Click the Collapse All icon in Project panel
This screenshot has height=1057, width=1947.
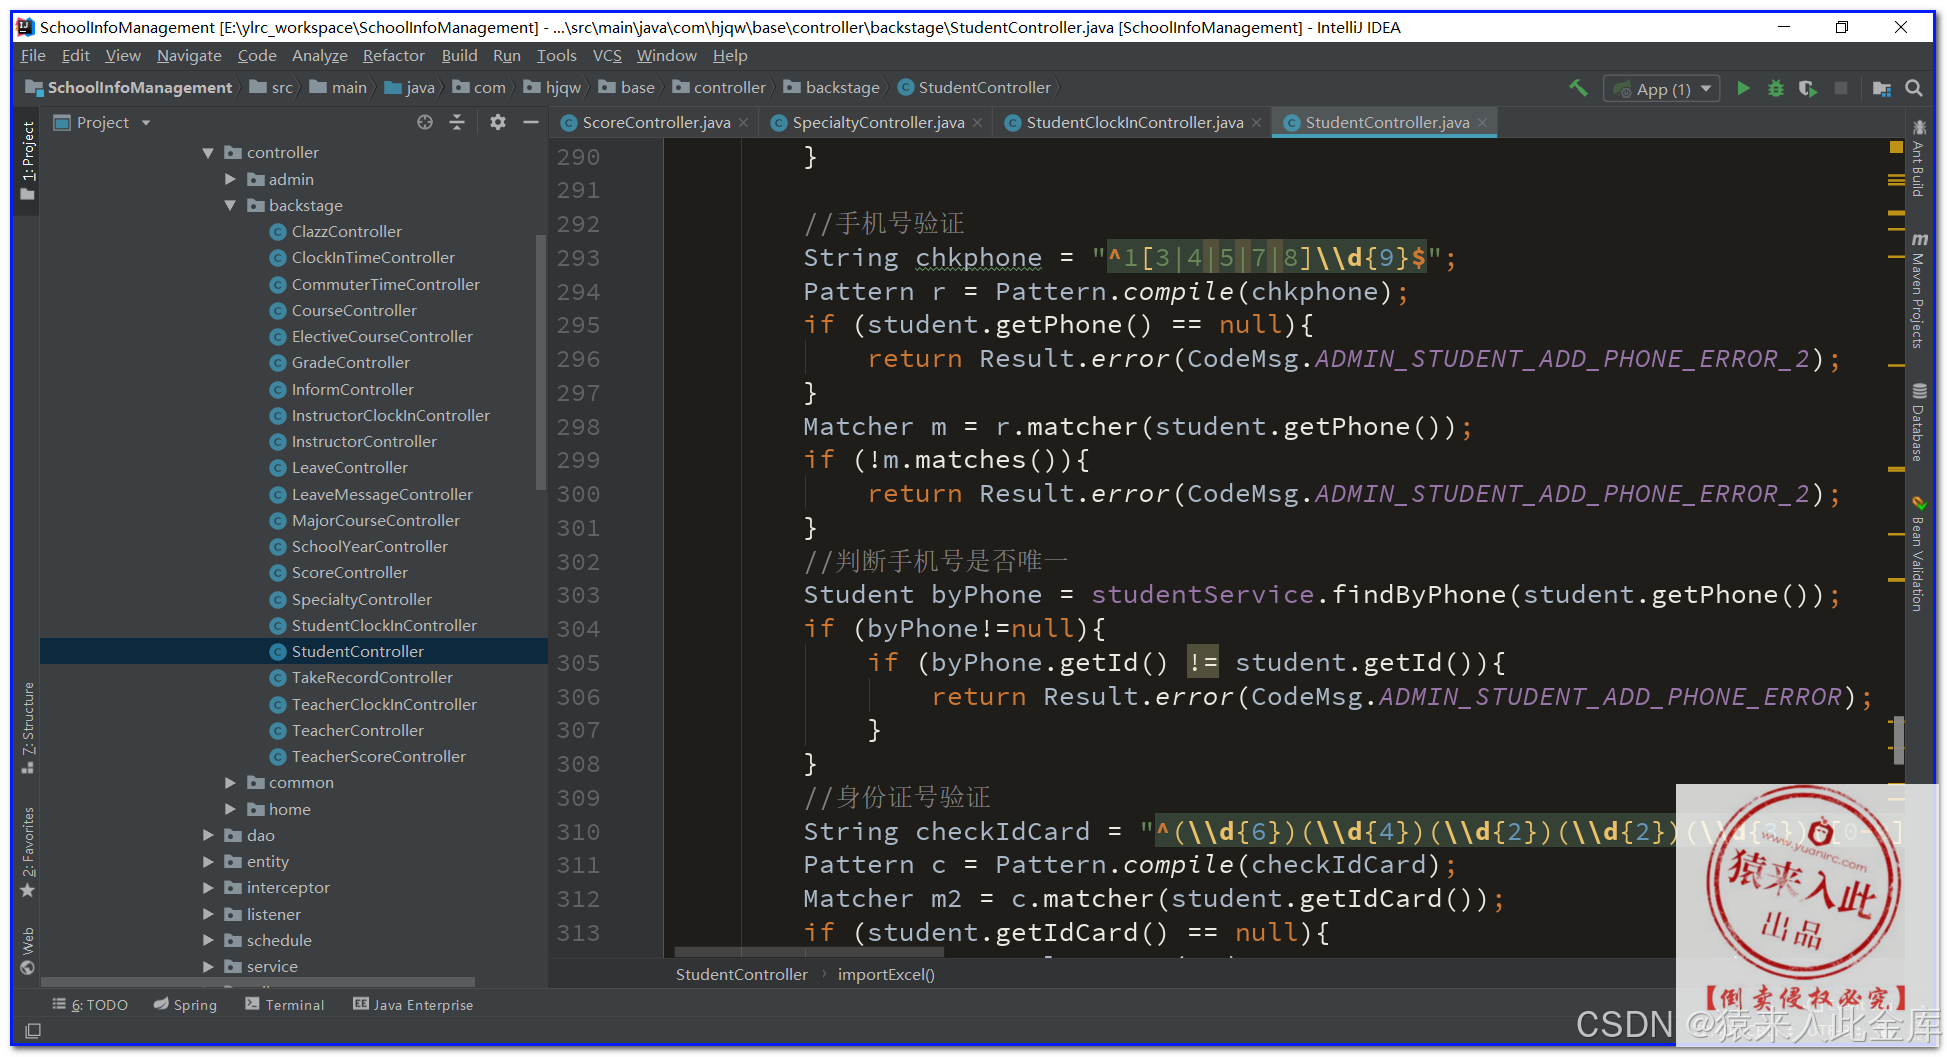click(x=457, y=122)
